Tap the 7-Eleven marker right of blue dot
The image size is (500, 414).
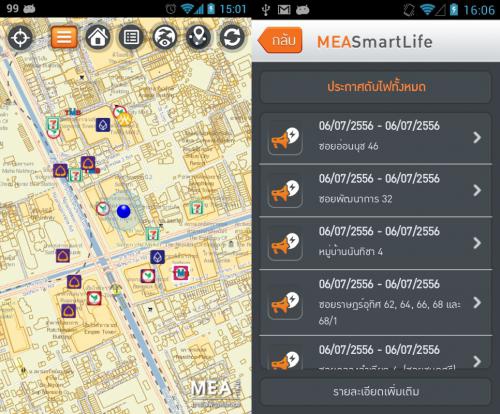coord(196,208)
